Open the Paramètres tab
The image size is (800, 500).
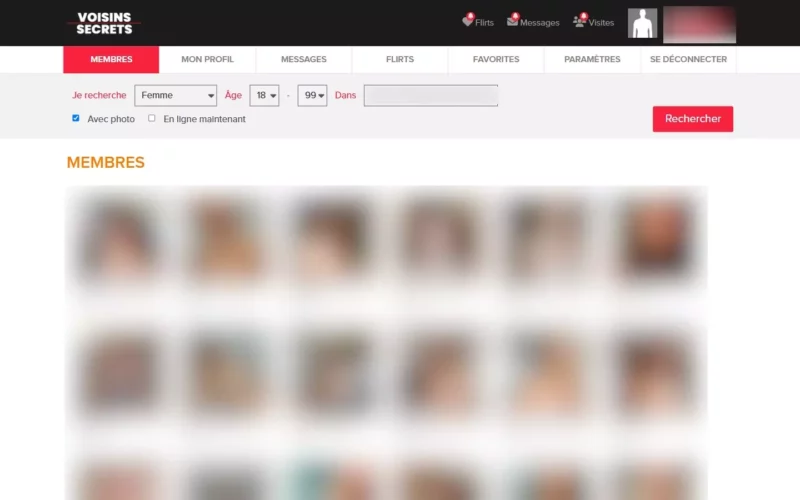592,59
